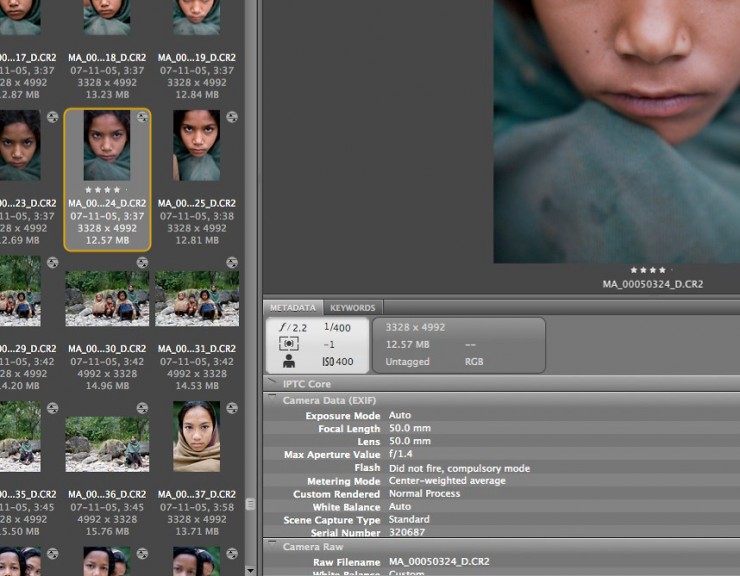Screen dimensions: 740x576
Task: Select the MA_00...19_D.CR2 thumbnail image
Action: [196, 17]
